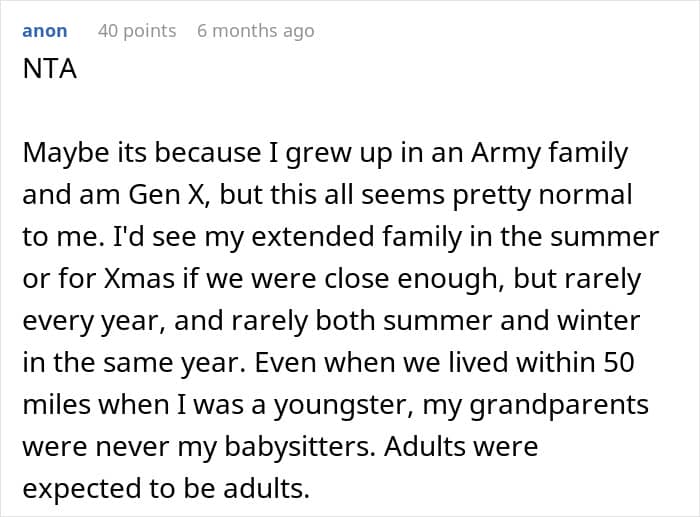Click the phrase summer and winter
700x517 pixels.
point(512,321)
